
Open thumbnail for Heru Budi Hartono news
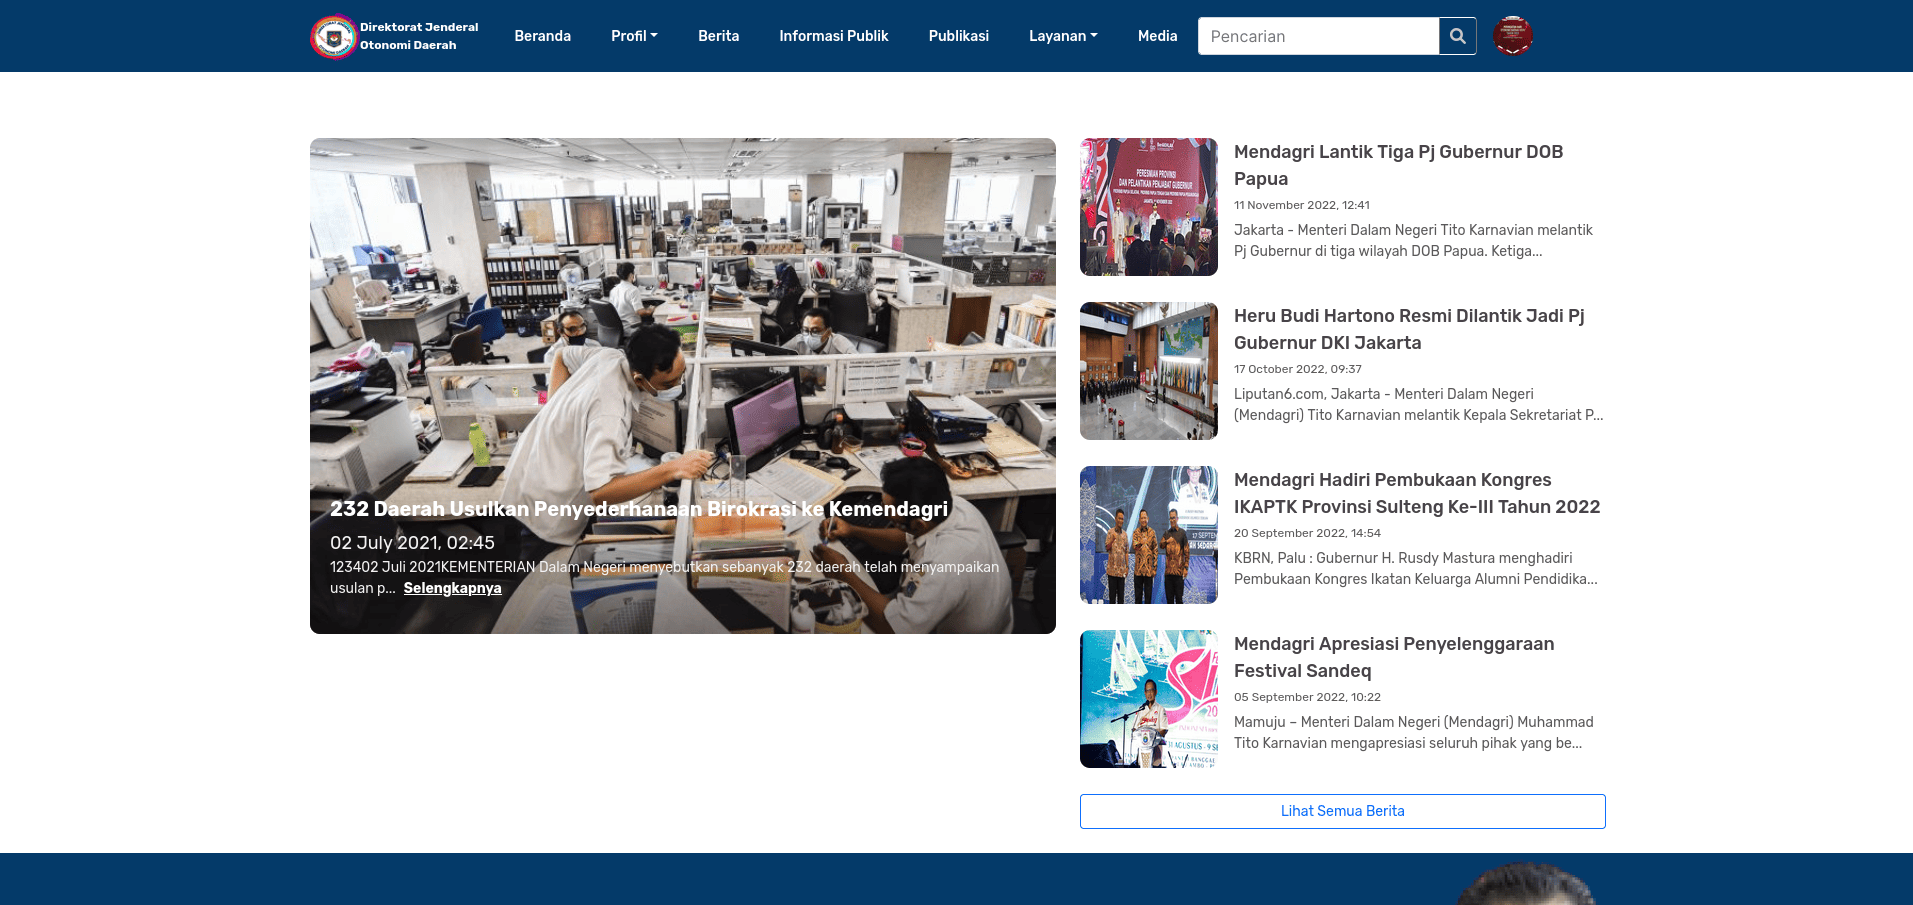tap(1149, 371)
